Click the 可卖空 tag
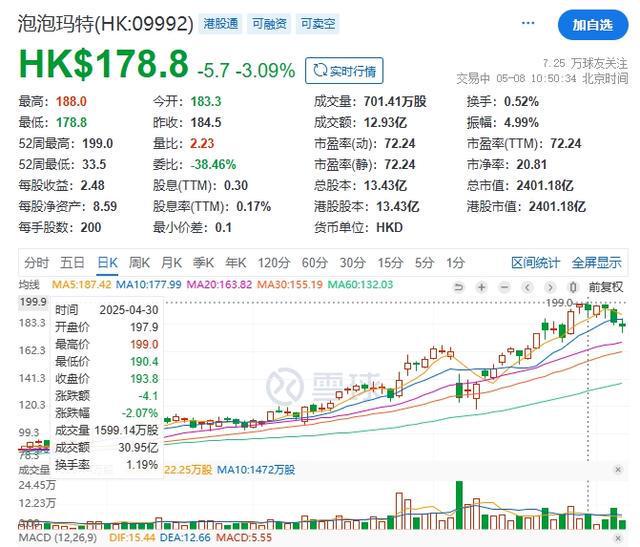The image size is (640, 547). coord(318,24)
